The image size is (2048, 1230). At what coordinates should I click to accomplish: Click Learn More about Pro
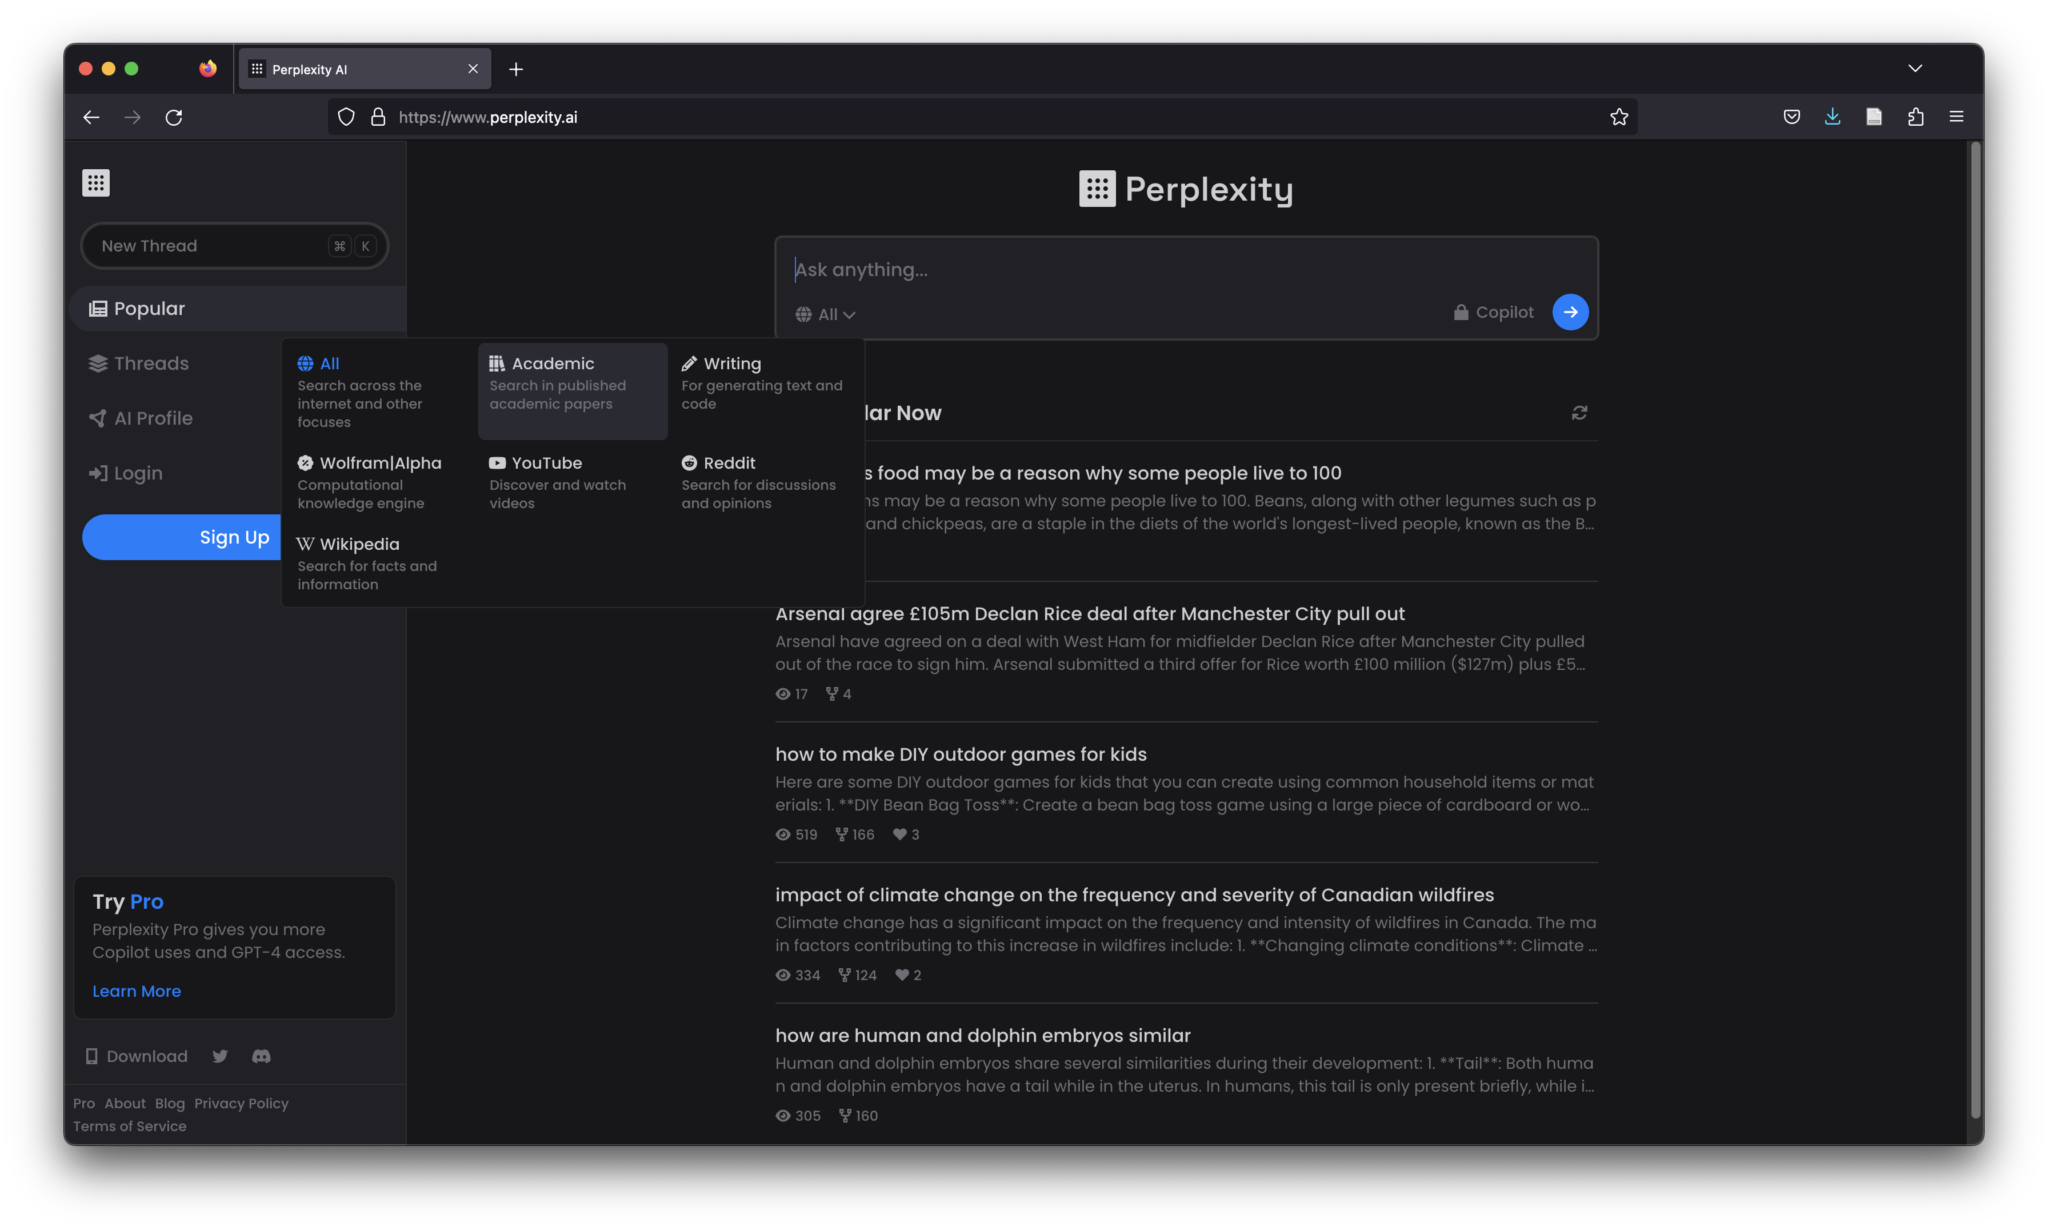tap(136, 991)
